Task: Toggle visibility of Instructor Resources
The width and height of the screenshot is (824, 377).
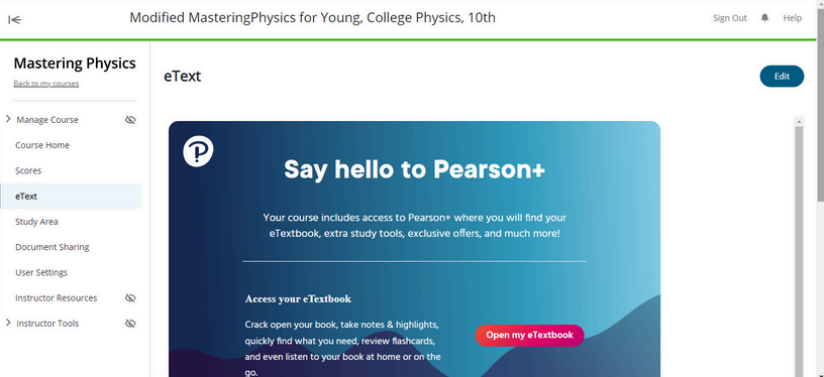Action: 130,298
